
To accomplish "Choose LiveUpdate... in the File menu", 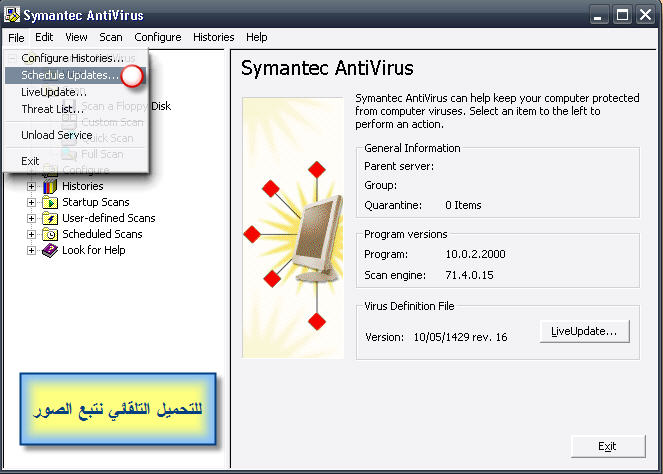I will pos(76,92).
